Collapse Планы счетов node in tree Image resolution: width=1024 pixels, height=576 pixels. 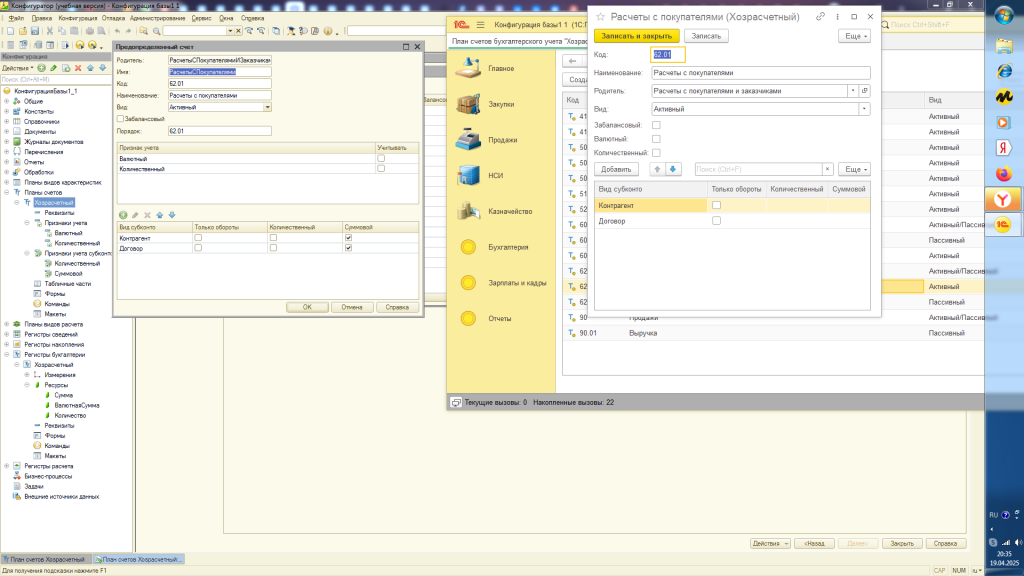click(x=7, y=193)
